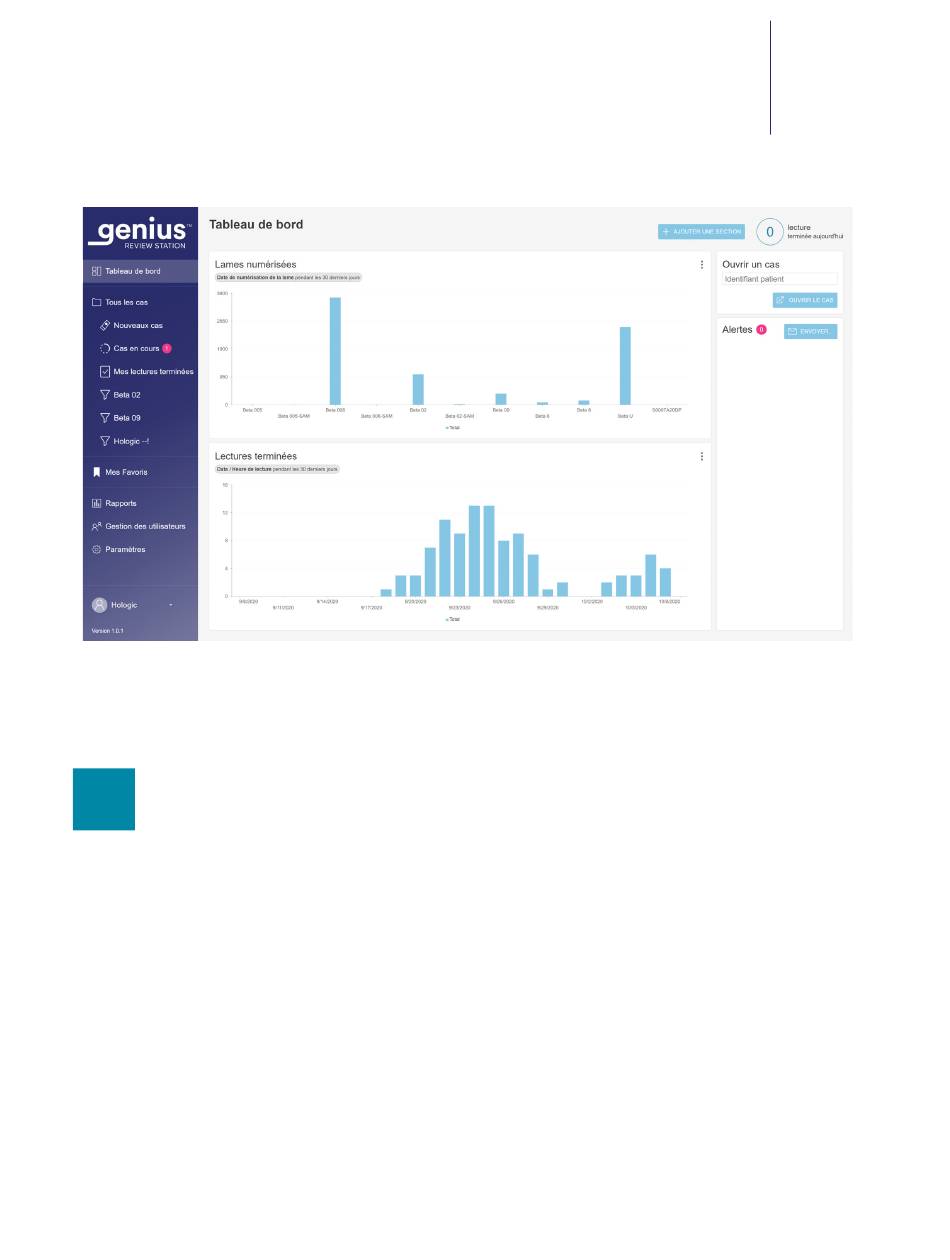This screenshot has width=950, height=1260.
Task: Click the tallest bar in Lames numérisées
Action: point(335,351)
